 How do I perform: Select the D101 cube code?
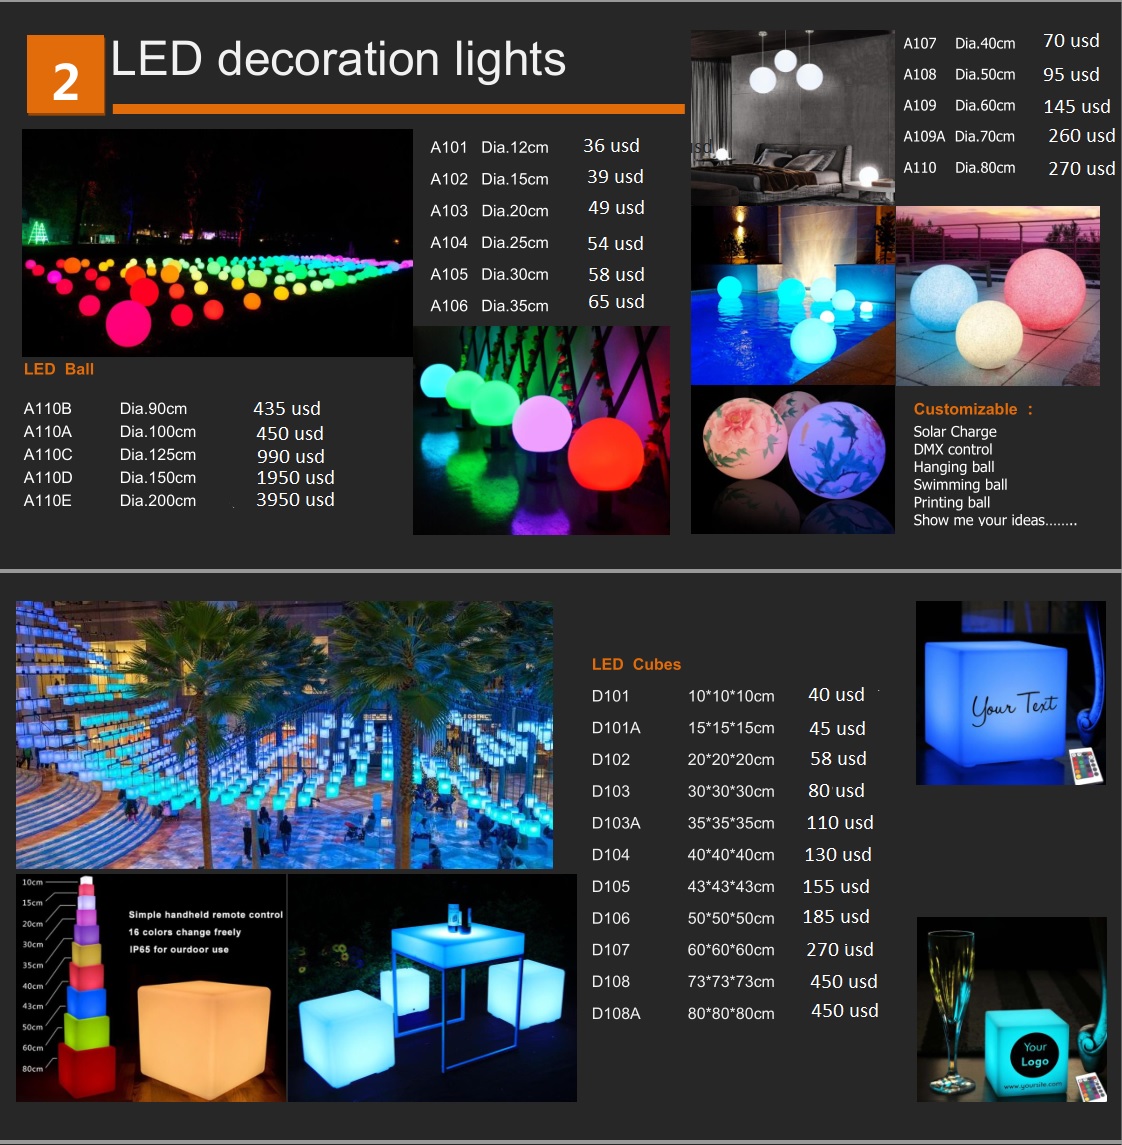pyautogui.click(x=610, y=696)
